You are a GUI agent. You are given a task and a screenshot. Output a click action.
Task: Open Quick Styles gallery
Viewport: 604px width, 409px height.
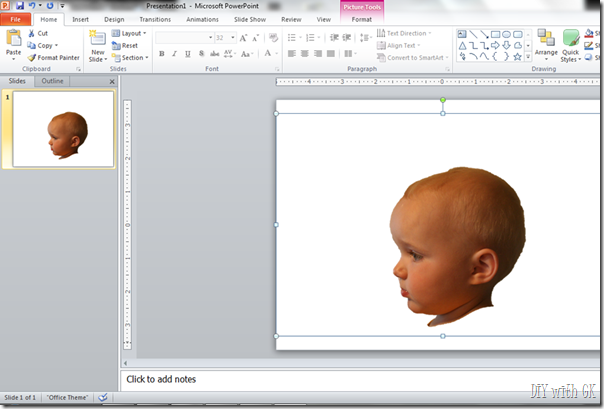(x=570, y=45)
